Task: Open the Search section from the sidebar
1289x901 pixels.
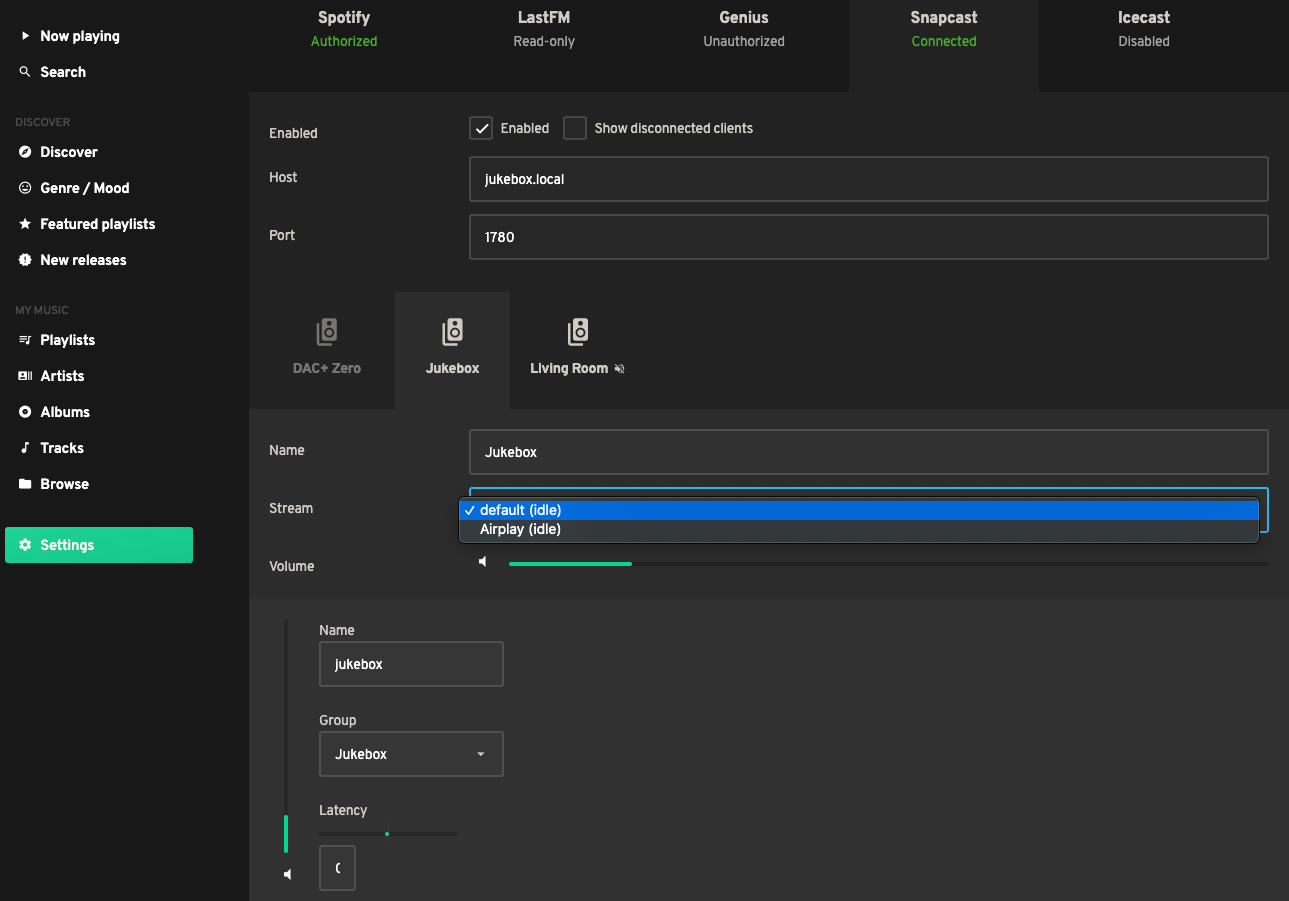Action: 62,71
